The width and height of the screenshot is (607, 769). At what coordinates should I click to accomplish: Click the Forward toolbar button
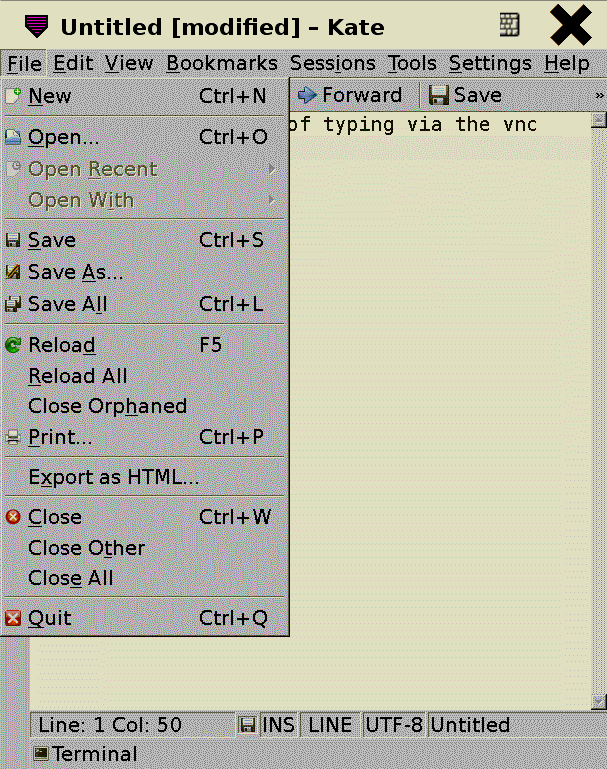(350, 95)
